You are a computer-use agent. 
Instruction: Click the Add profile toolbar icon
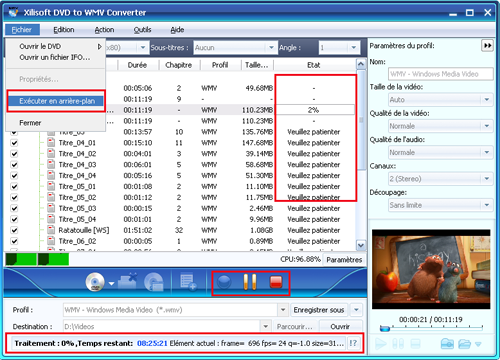(188, 282)
